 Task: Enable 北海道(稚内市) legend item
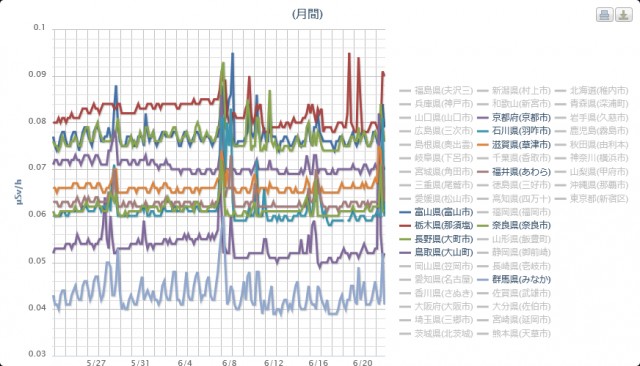click(592, 90)
